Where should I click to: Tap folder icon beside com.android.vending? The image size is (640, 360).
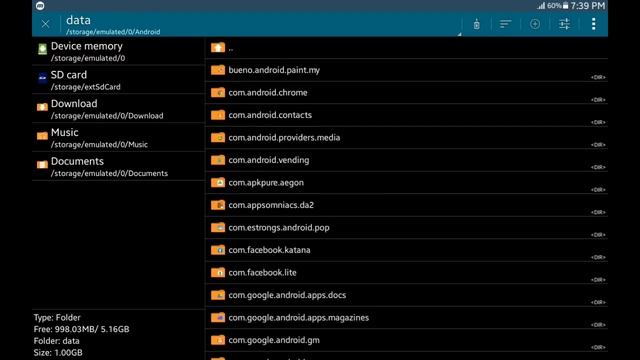(x=218, y=160)
